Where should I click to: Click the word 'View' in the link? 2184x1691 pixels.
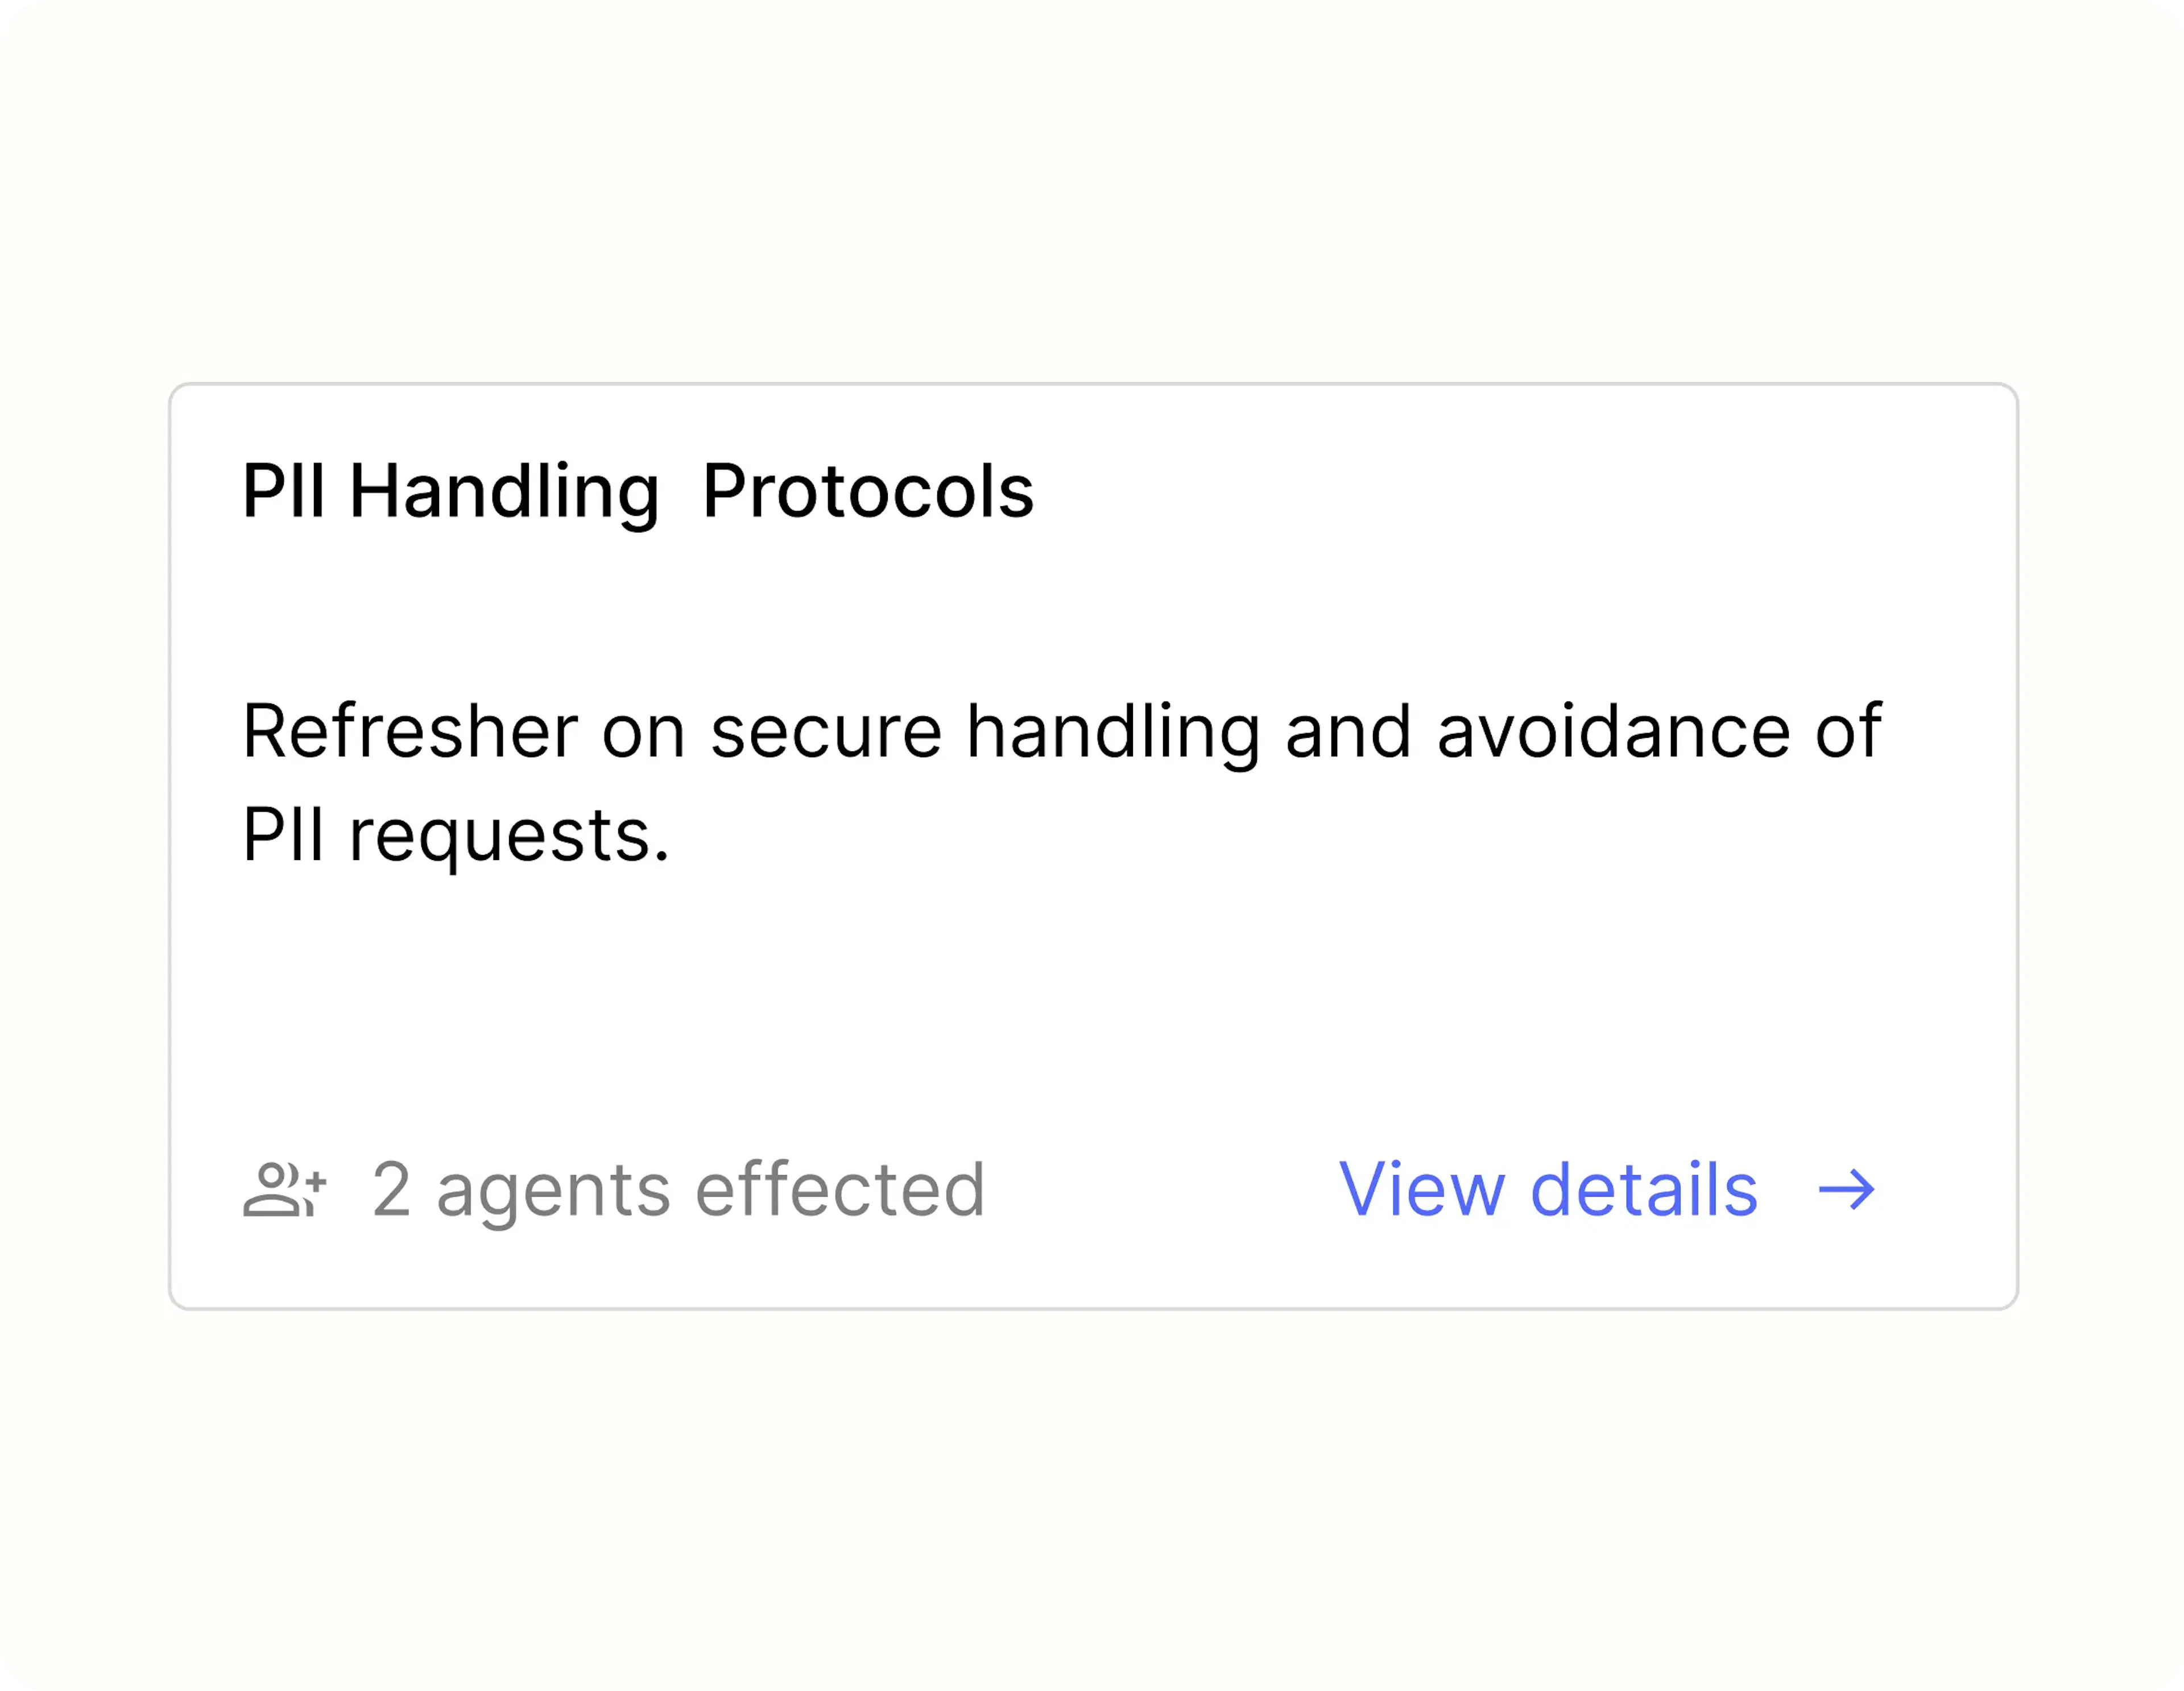pyautogui.click(x=1422, y=1190)
